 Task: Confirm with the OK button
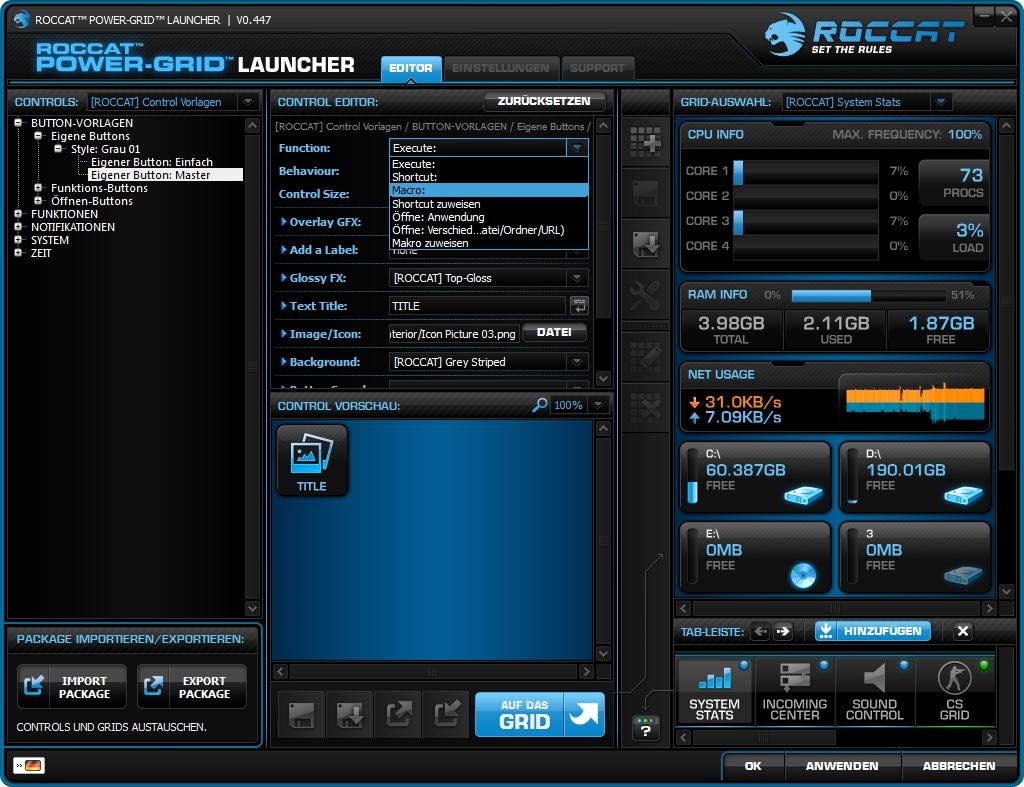coord(753,765)
